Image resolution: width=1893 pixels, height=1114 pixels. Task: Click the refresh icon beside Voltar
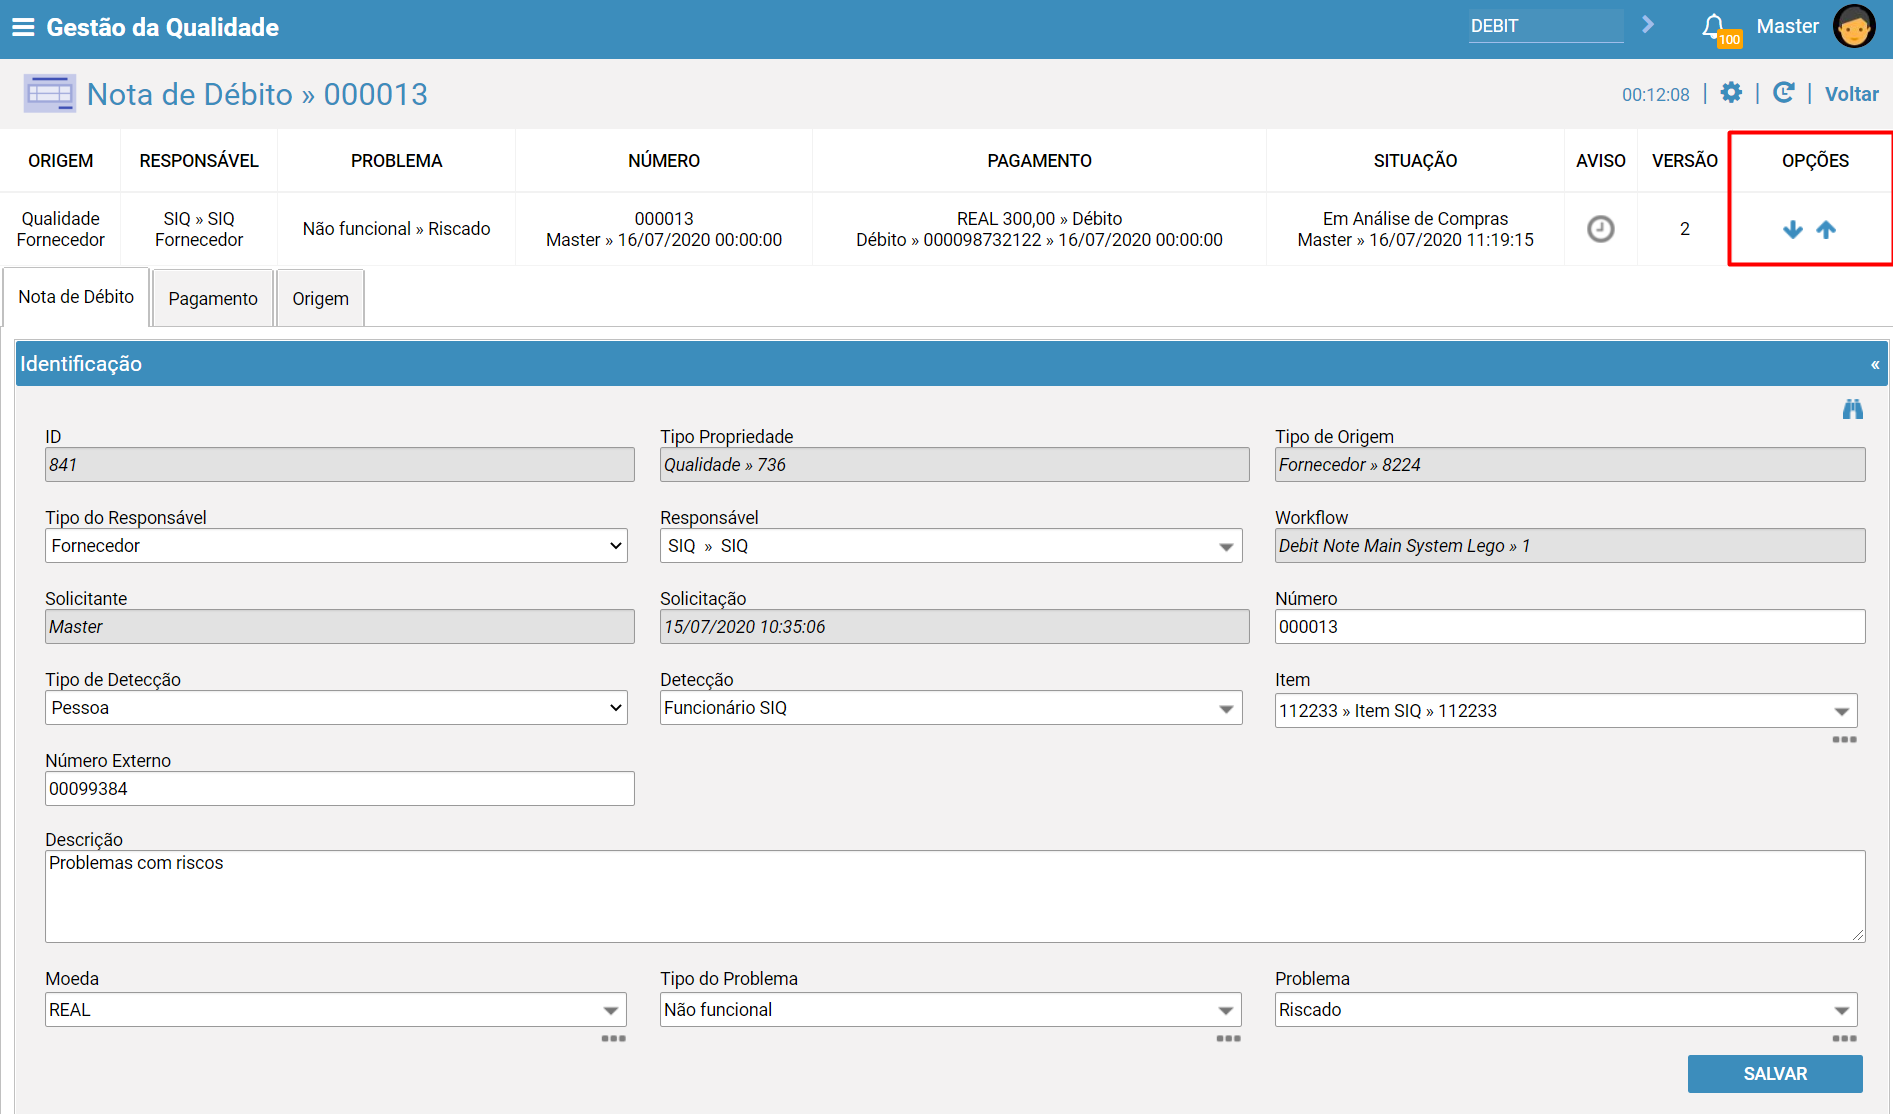pyautogui.click(x=1783, y=93)
